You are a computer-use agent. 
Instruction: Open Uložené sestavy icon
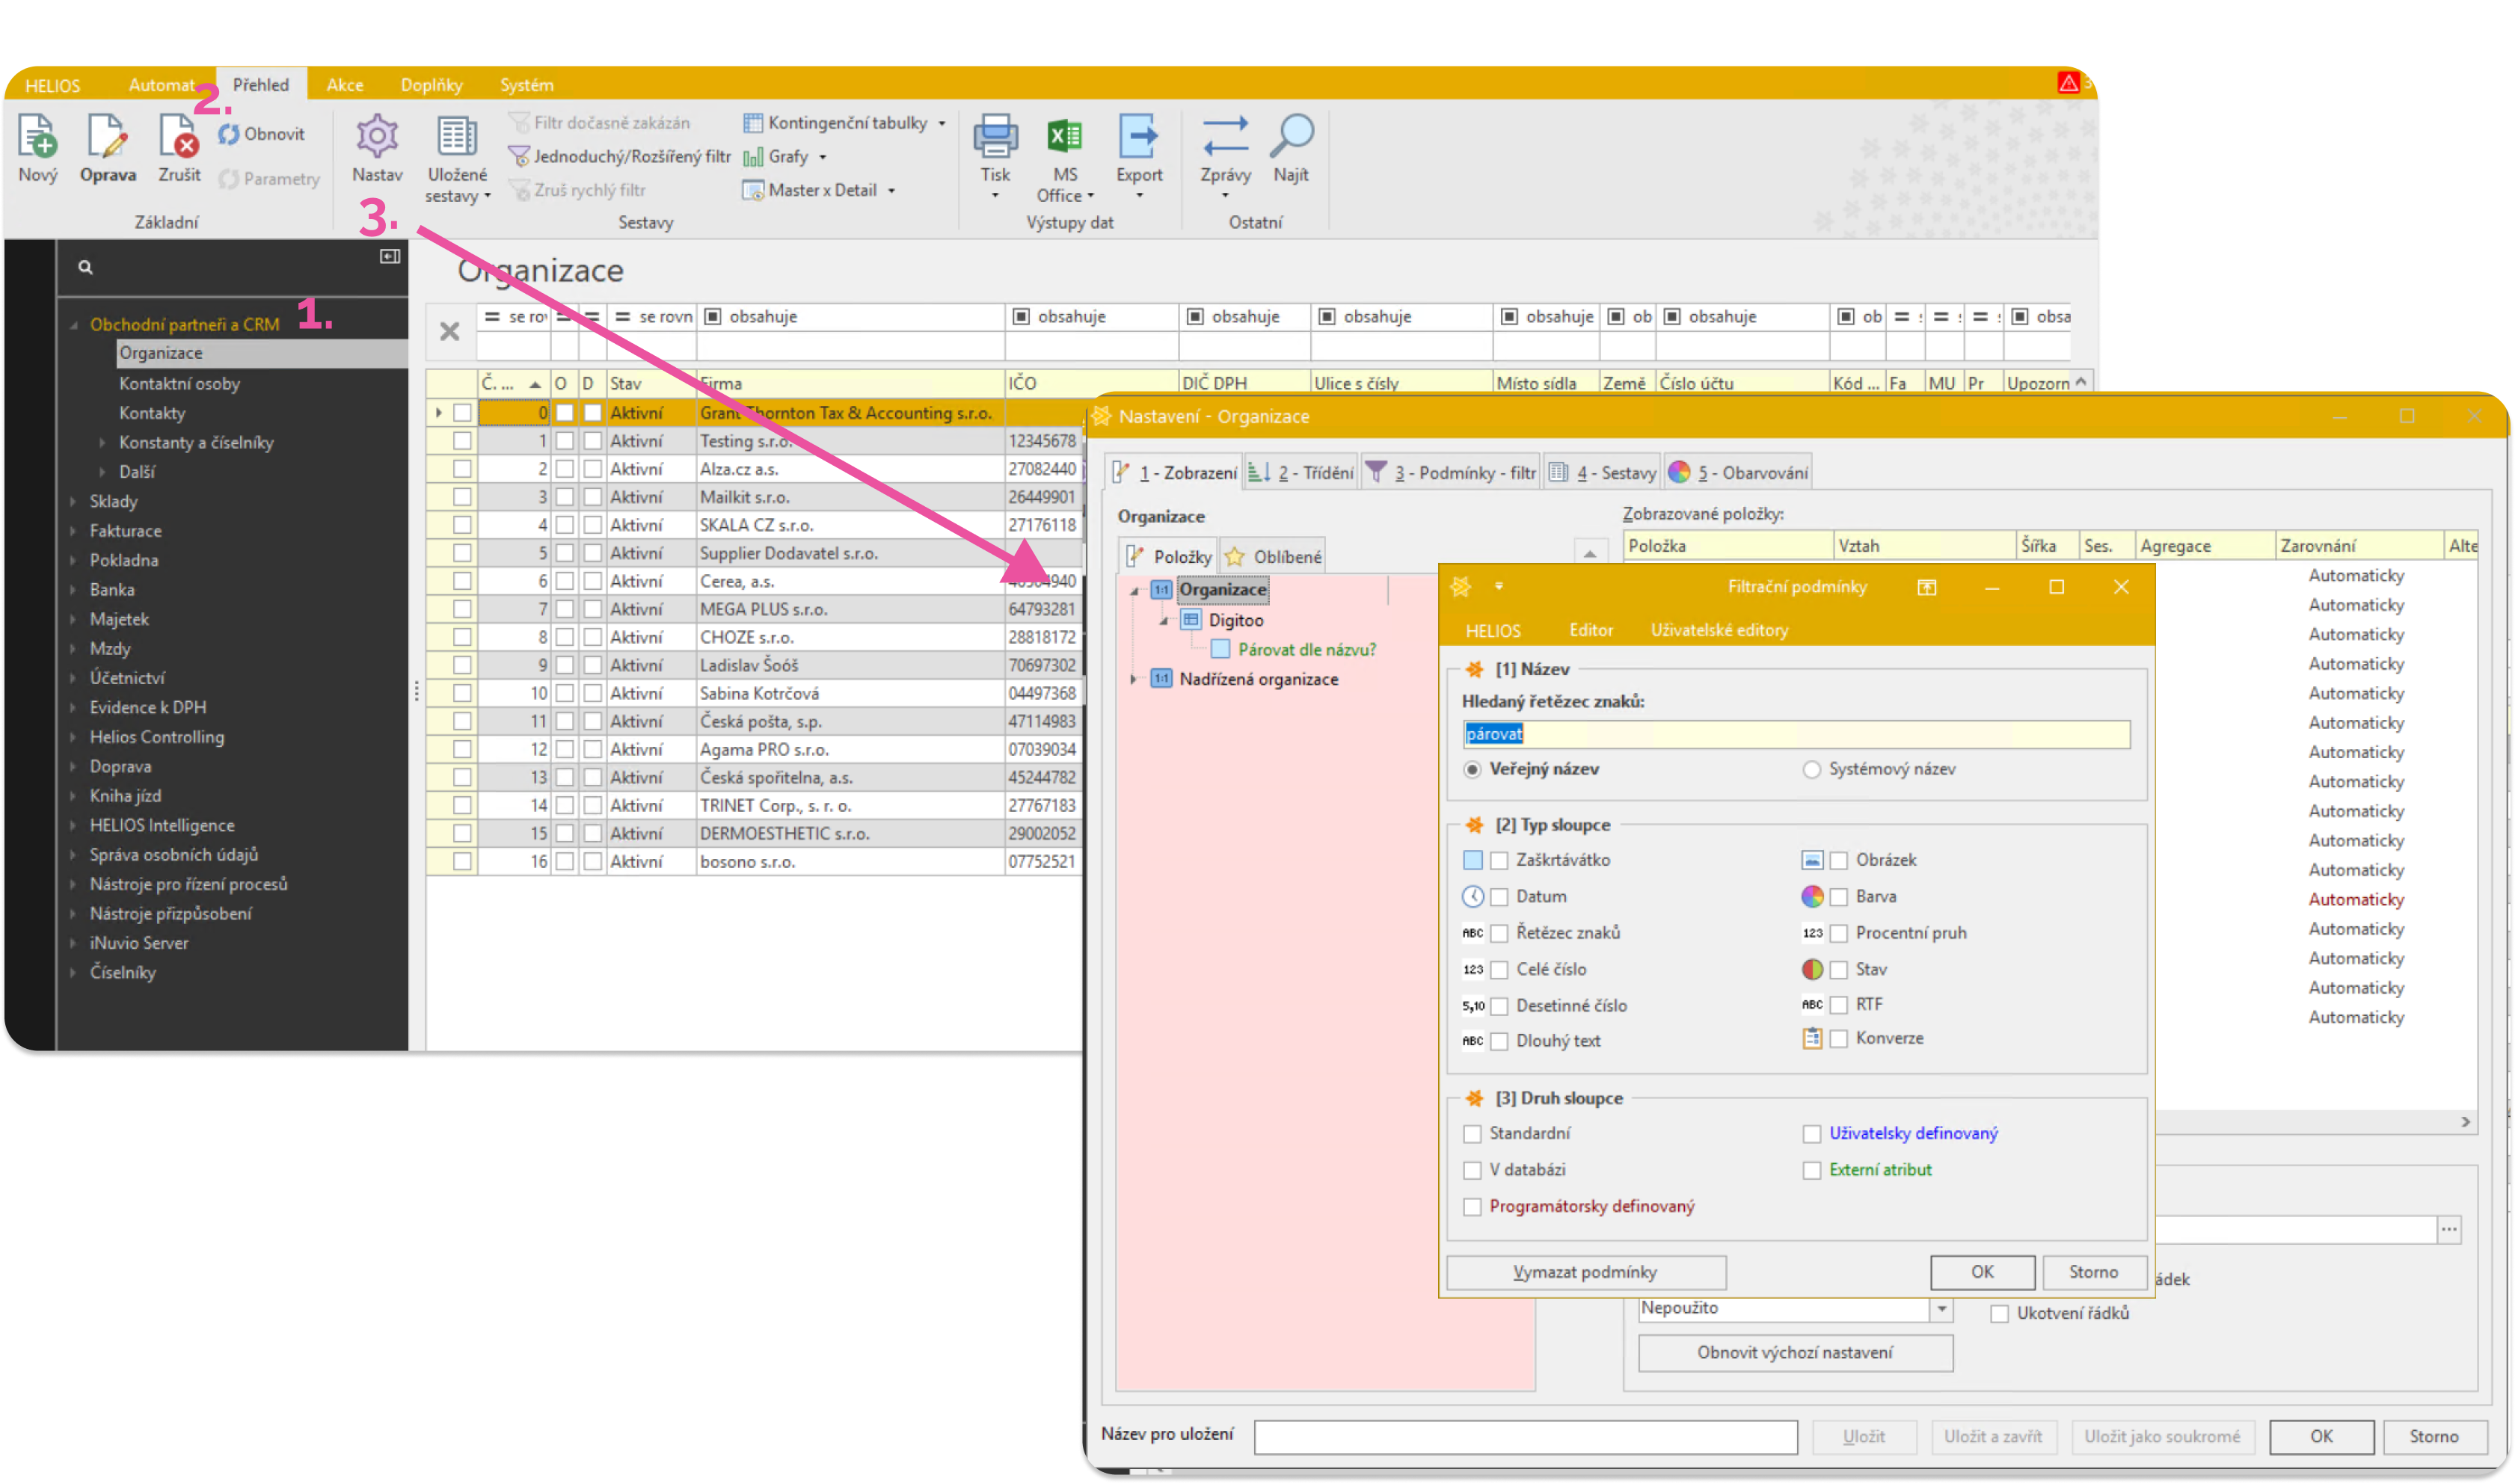pos(457,136)
